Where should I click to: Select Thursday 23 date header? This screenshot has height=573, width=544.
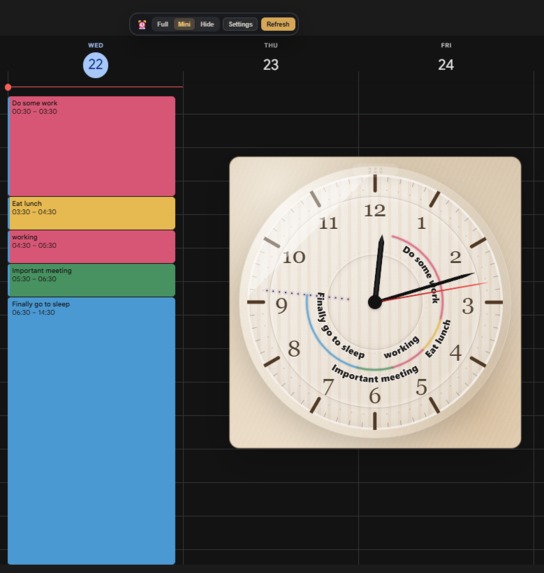click(x=271, y=65)
